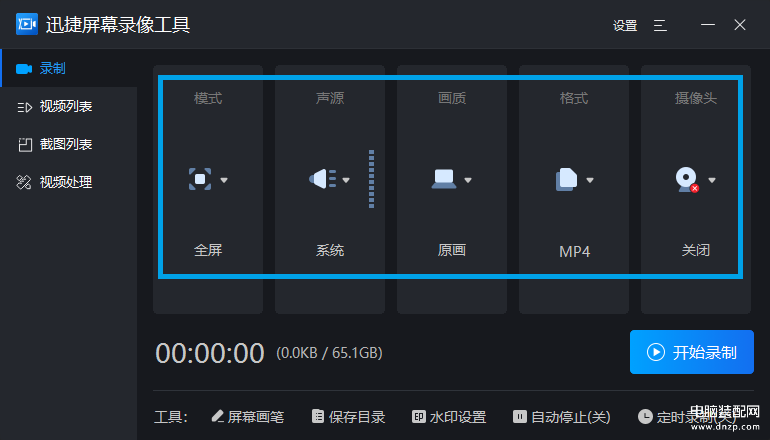The image size is (770, 440).
Task: Expand the 摄像头 dropdown arrow
Action: point(712,180)
